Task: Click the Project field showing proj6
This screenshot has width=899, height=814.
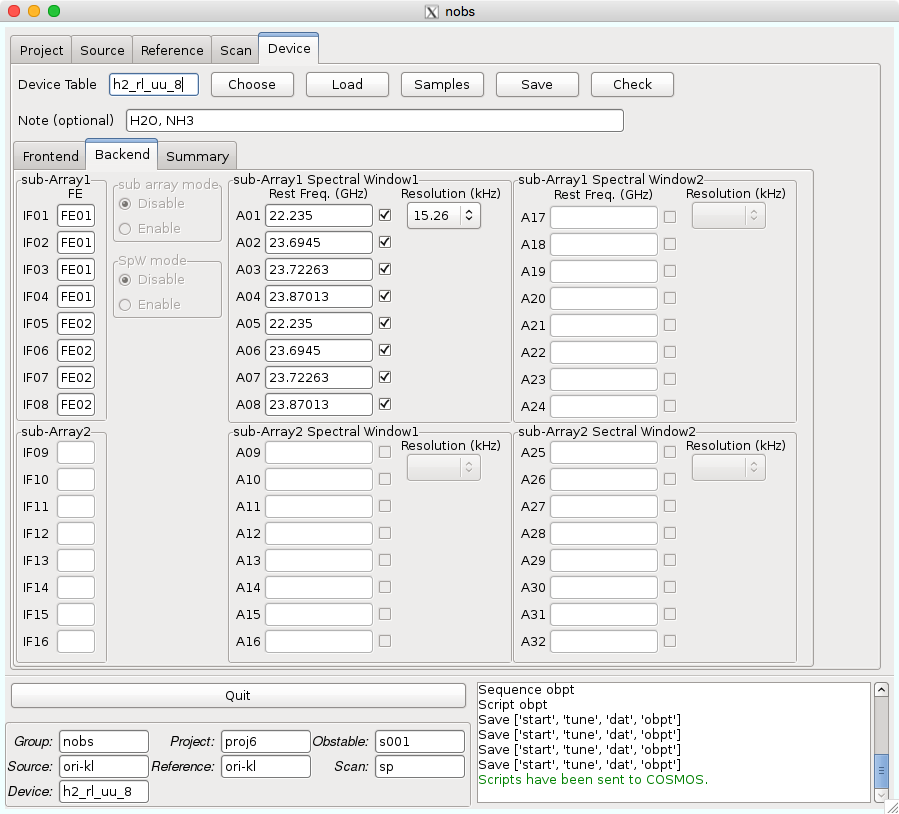Action: pos(266,741)
